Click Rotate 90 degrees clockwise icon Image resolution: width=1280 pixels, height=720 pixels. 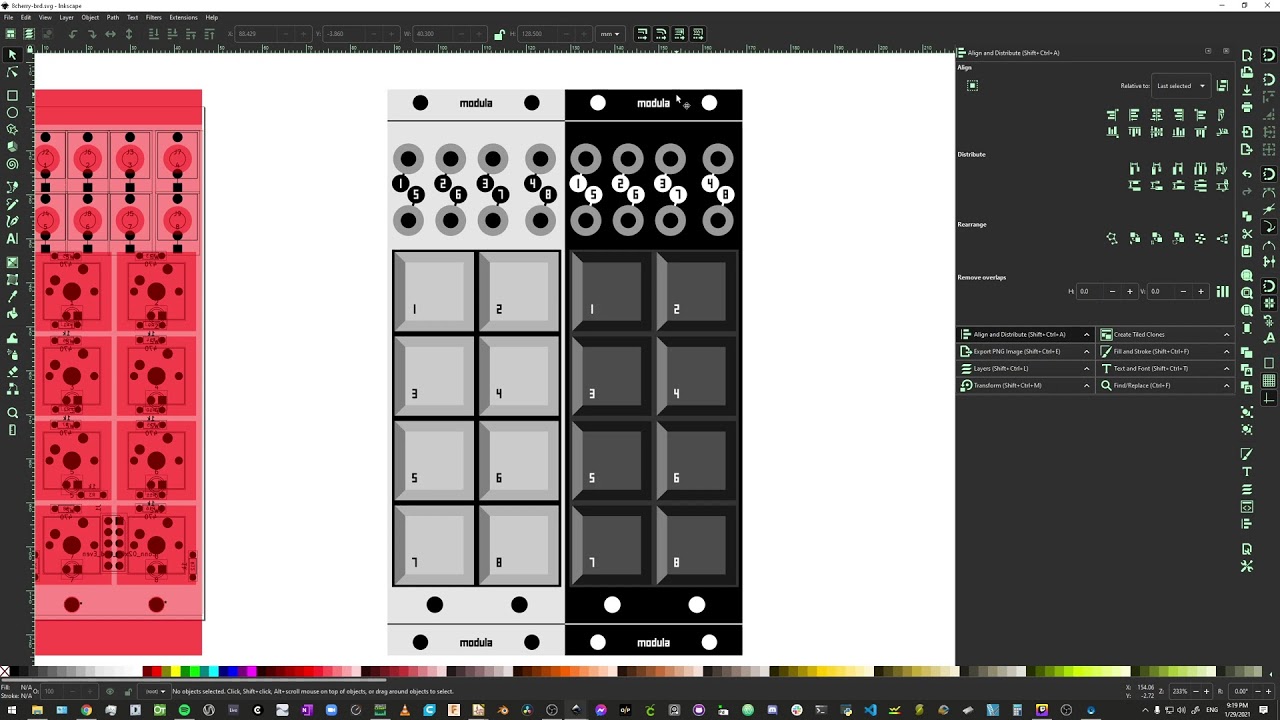click(93, 34)
